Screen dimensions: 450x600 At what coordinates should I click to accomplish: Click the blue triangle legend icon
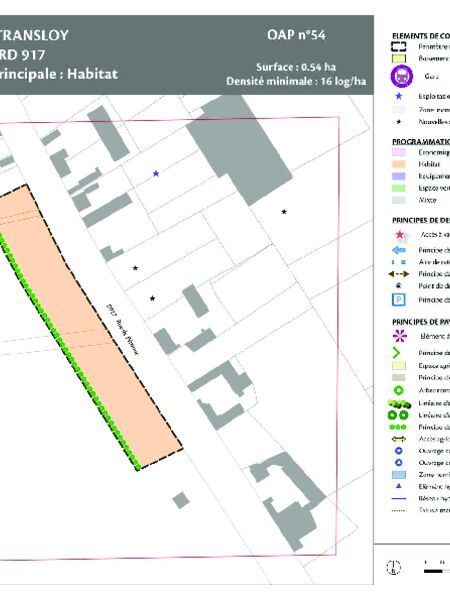398,486
